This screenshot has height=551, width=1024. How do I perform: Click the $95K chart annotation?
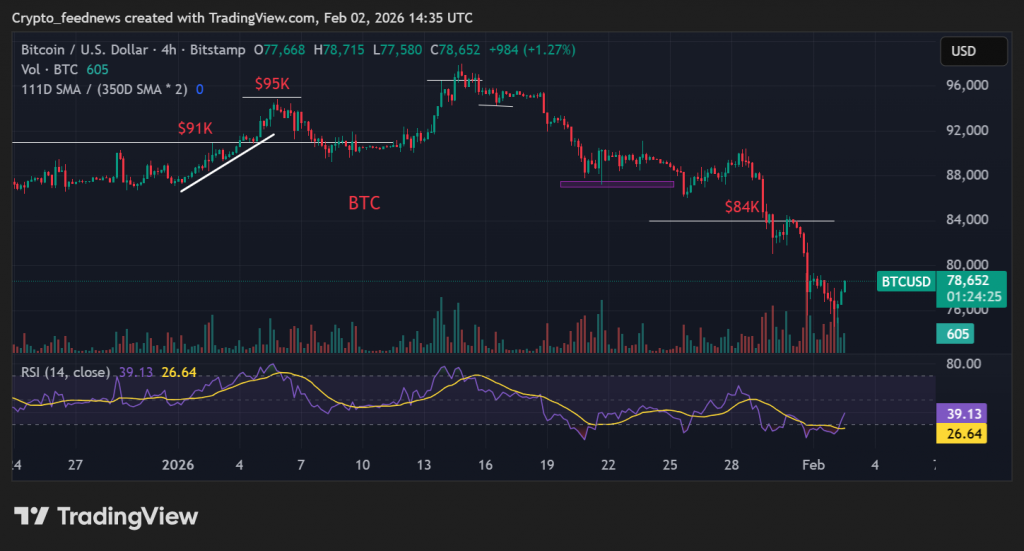[x=272, y=84]
